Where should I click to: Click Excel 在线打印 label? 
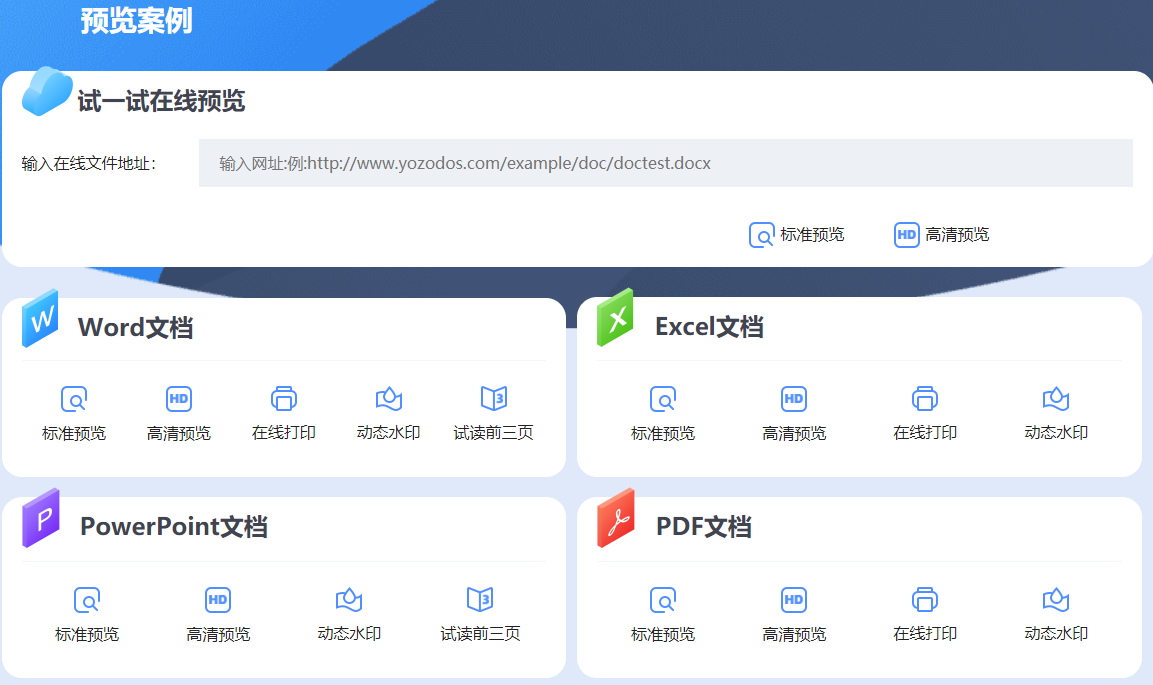[x=925, y=433]
